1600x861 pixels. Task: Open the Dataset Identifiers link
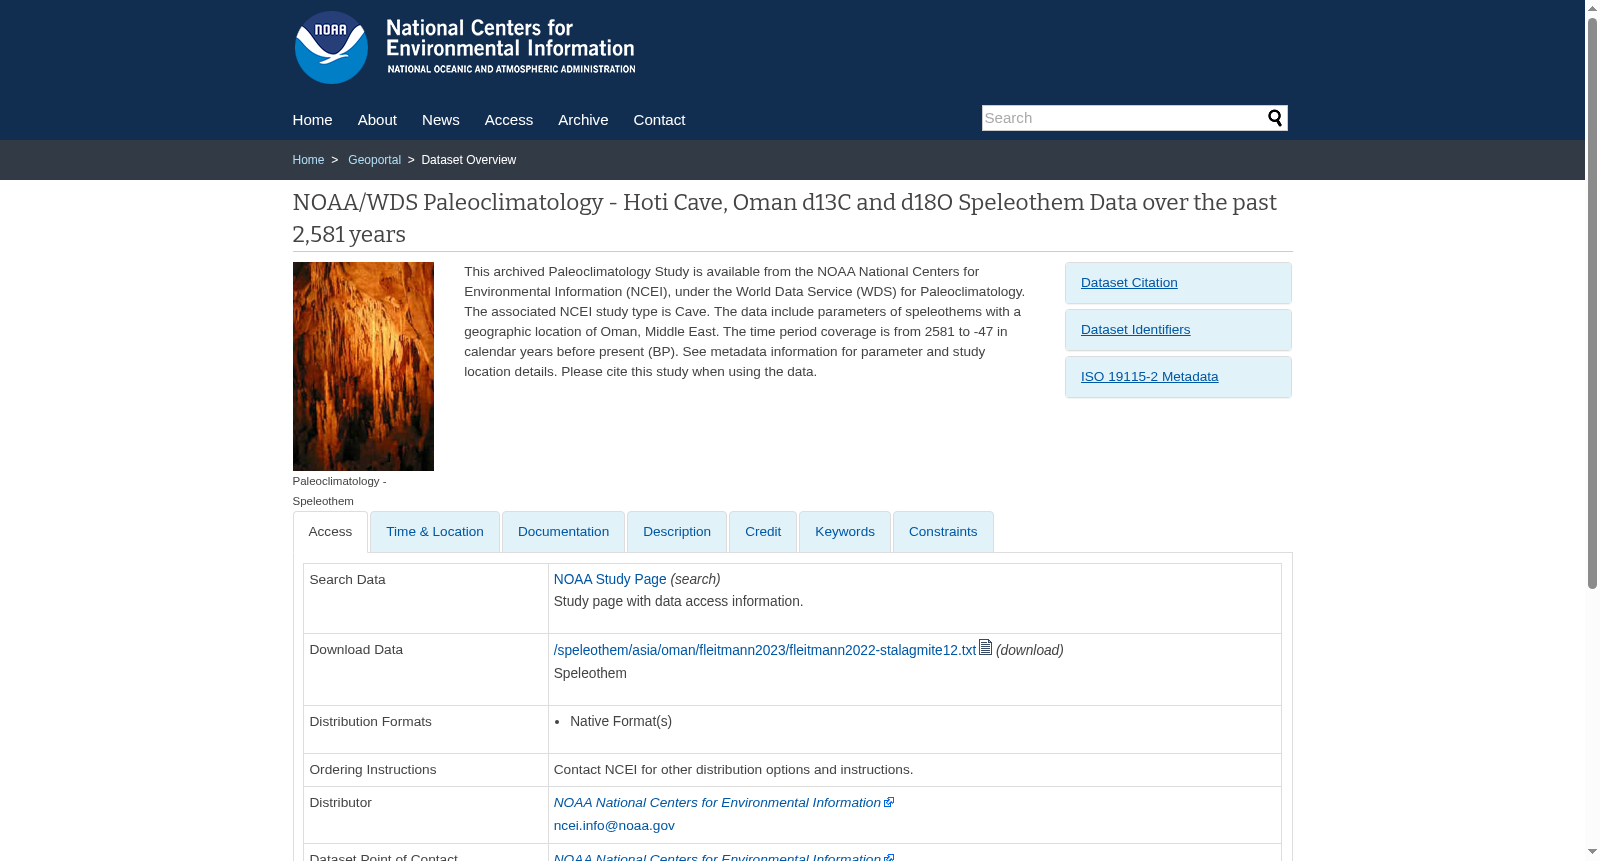click(x=1135, y=330)
